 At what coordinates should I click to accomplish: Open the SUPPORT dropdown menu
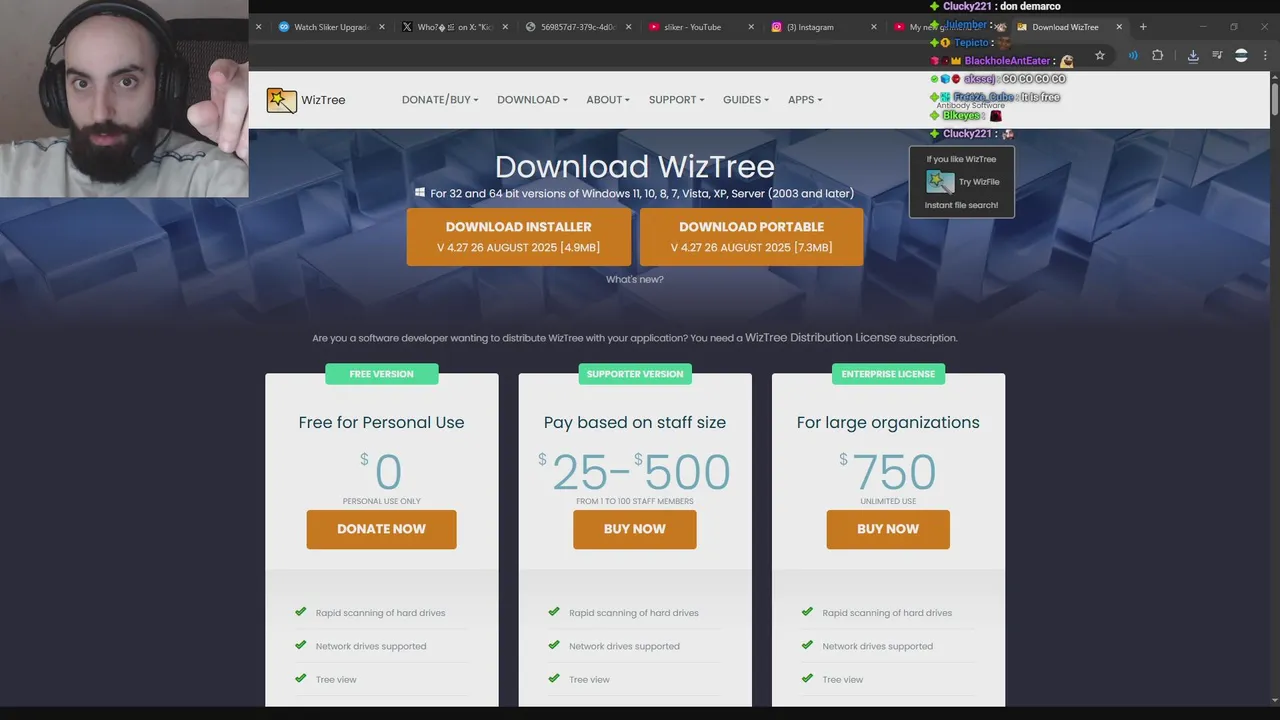[x=676, y=100]
